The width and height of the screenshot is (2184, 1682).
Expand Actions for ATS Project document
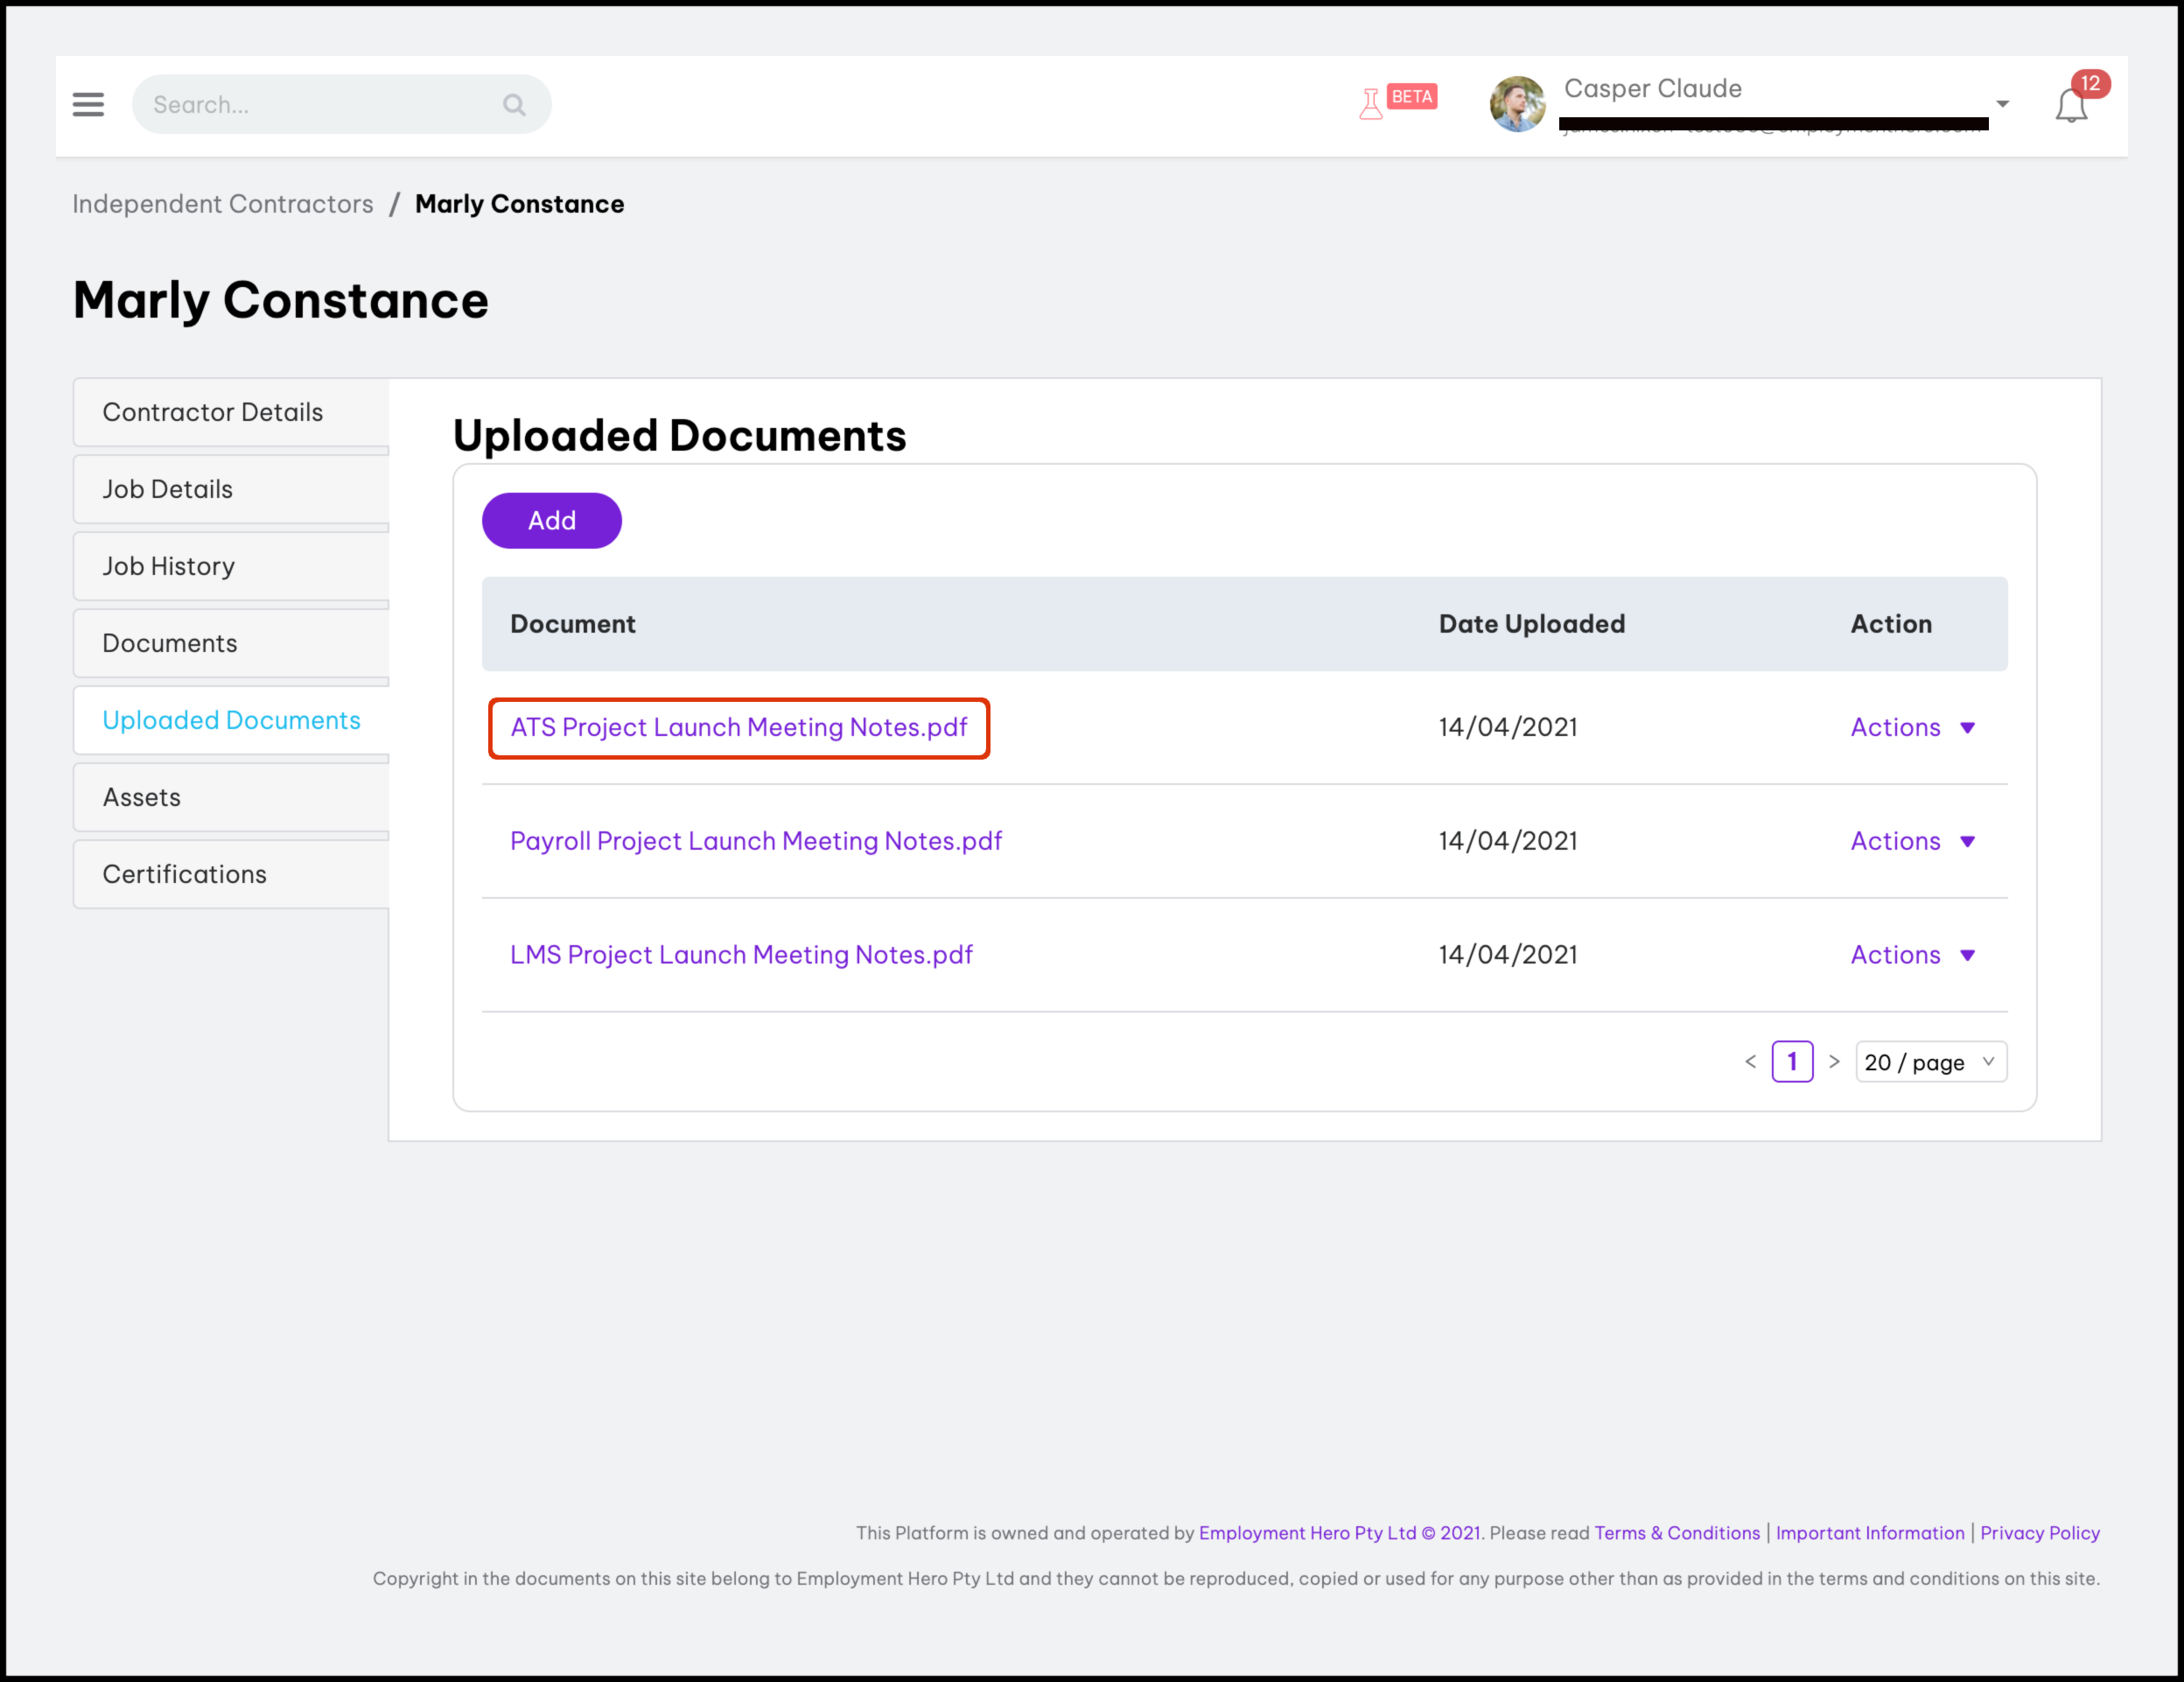(1912, 727)
